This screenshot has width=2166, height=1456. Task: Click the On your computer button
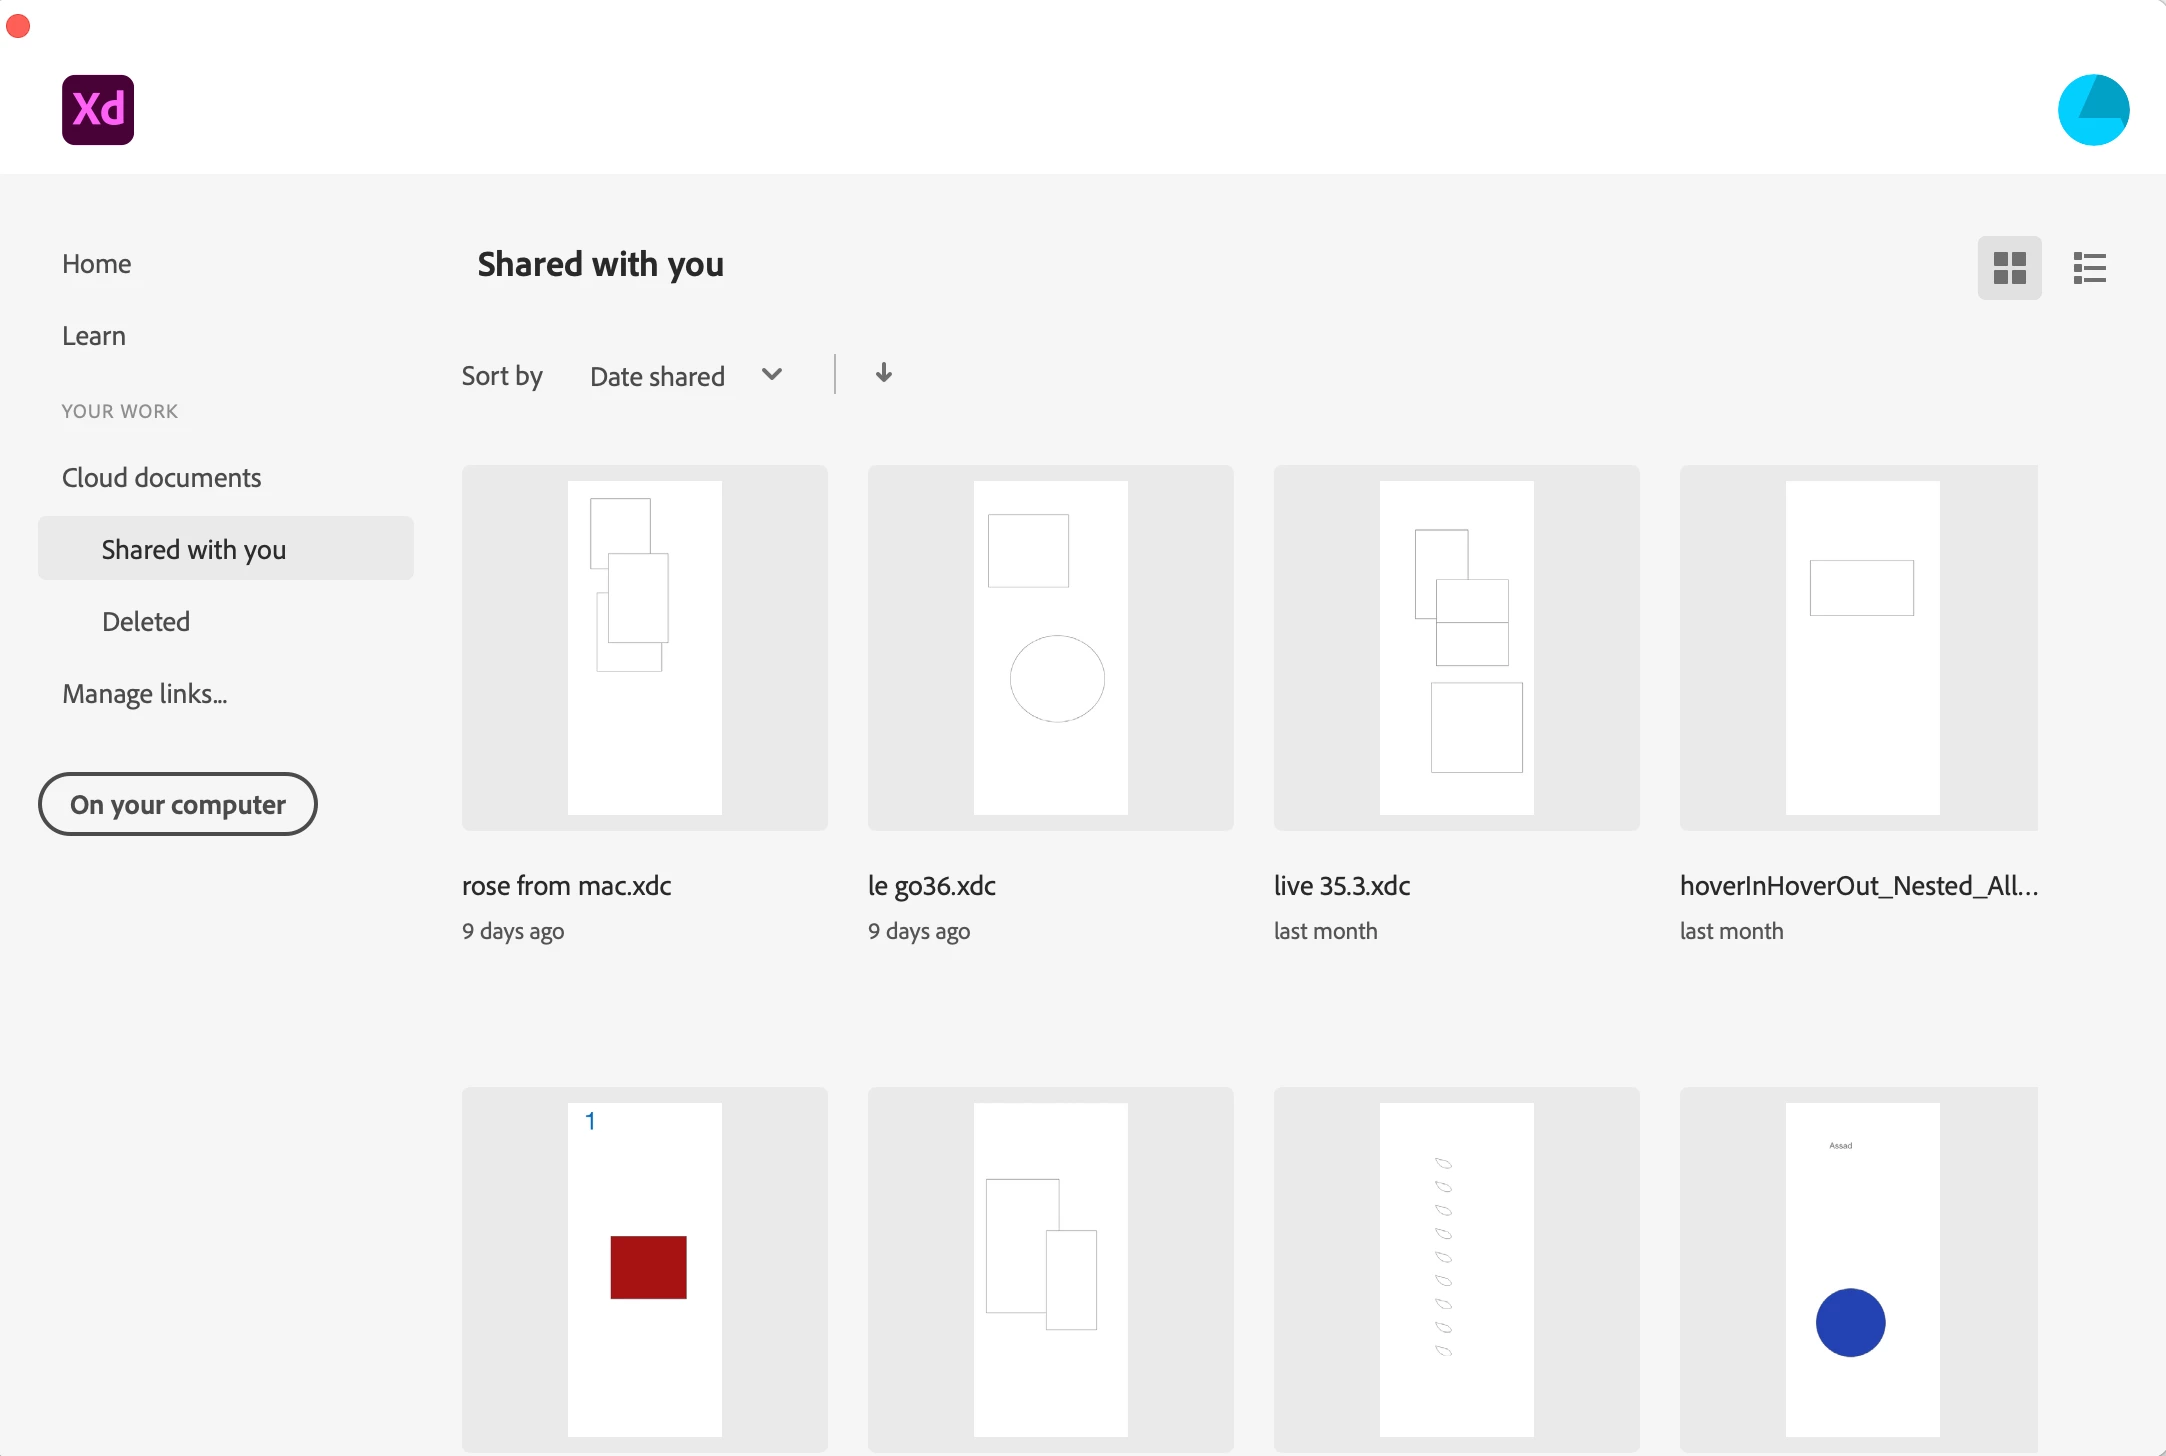pyautogui.click(x=178, y=804)
